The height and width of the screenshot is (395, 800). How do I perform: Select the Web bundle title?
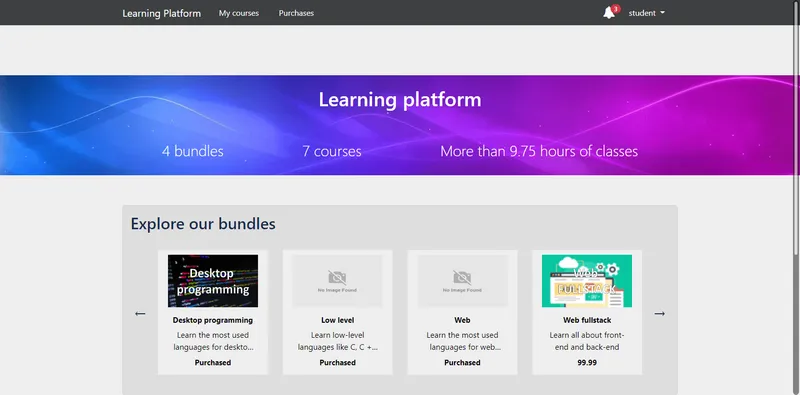pos(462,320)
